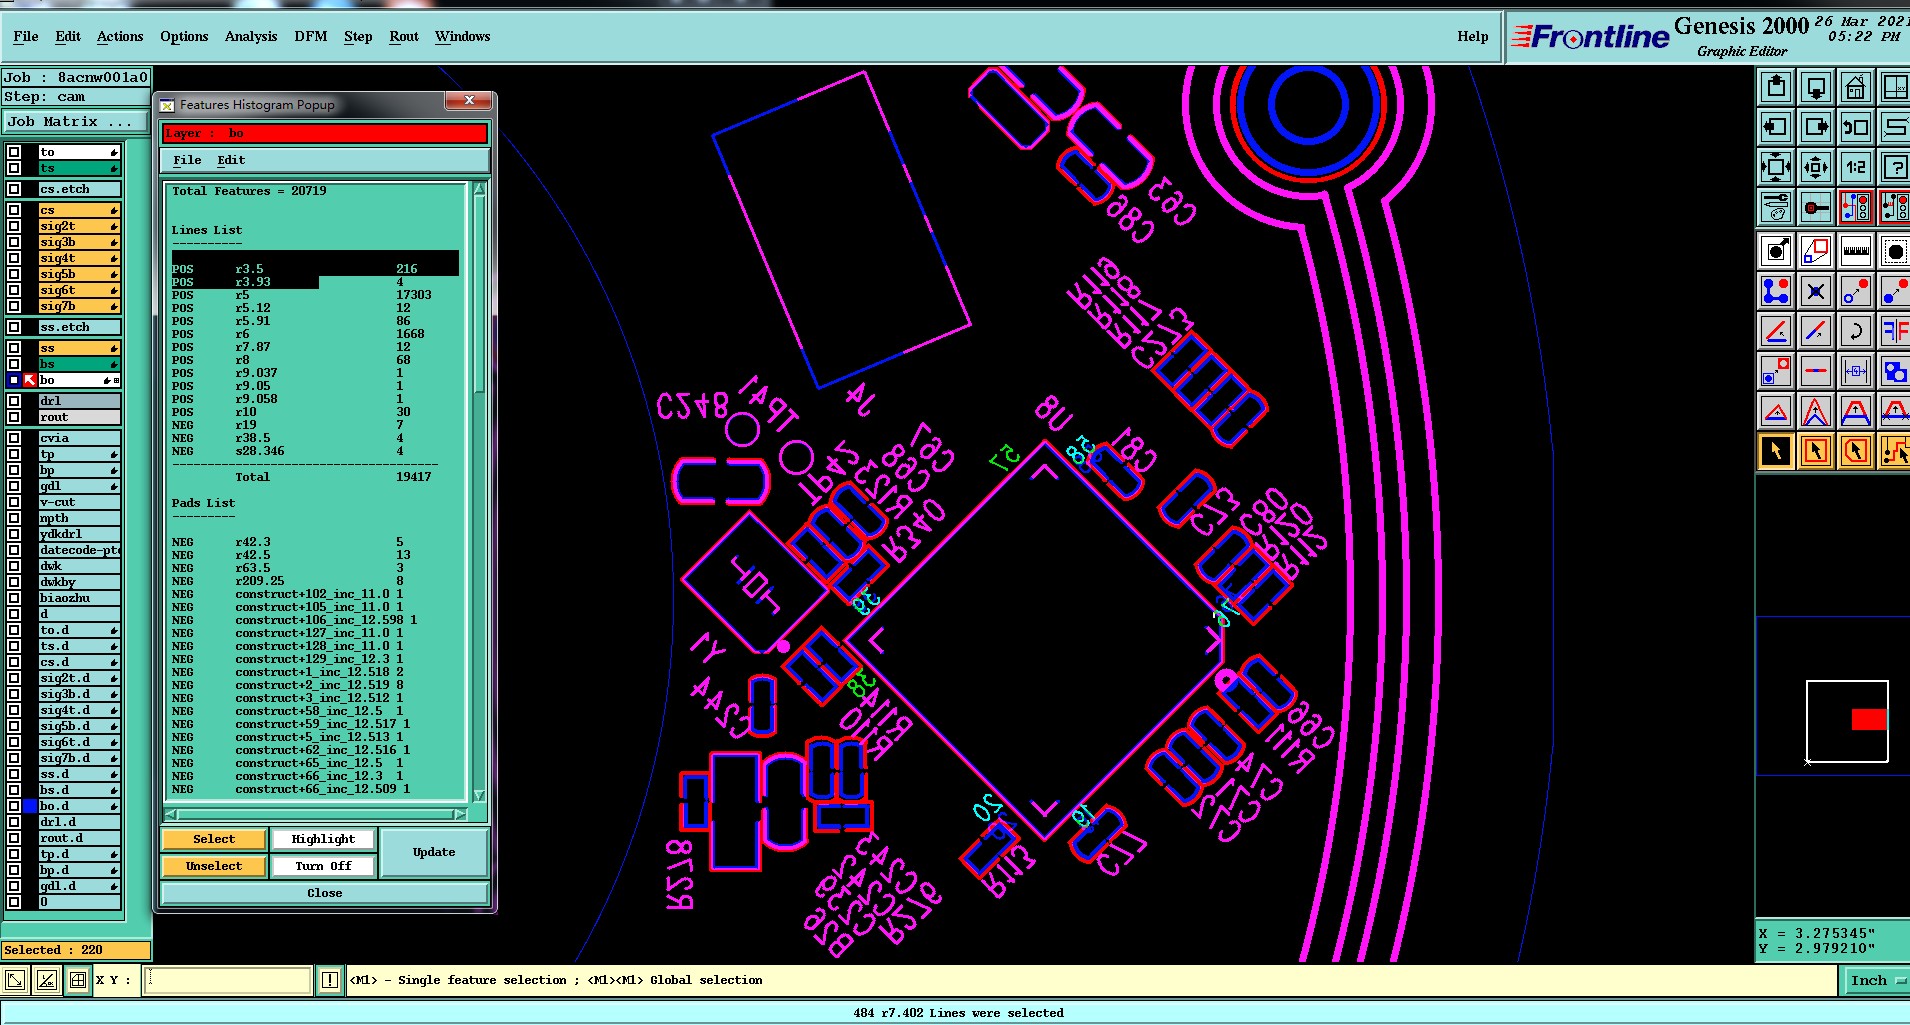Toggle the checkbox for layer 'ss.etch'

(14, 327)
